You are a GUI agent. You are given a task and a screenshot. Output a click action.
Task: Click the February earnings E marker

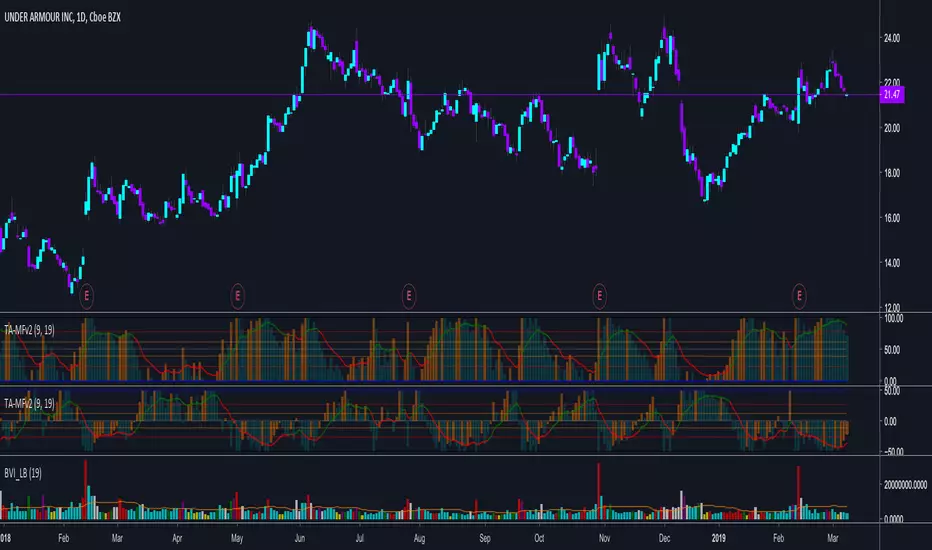coord(87,296)
